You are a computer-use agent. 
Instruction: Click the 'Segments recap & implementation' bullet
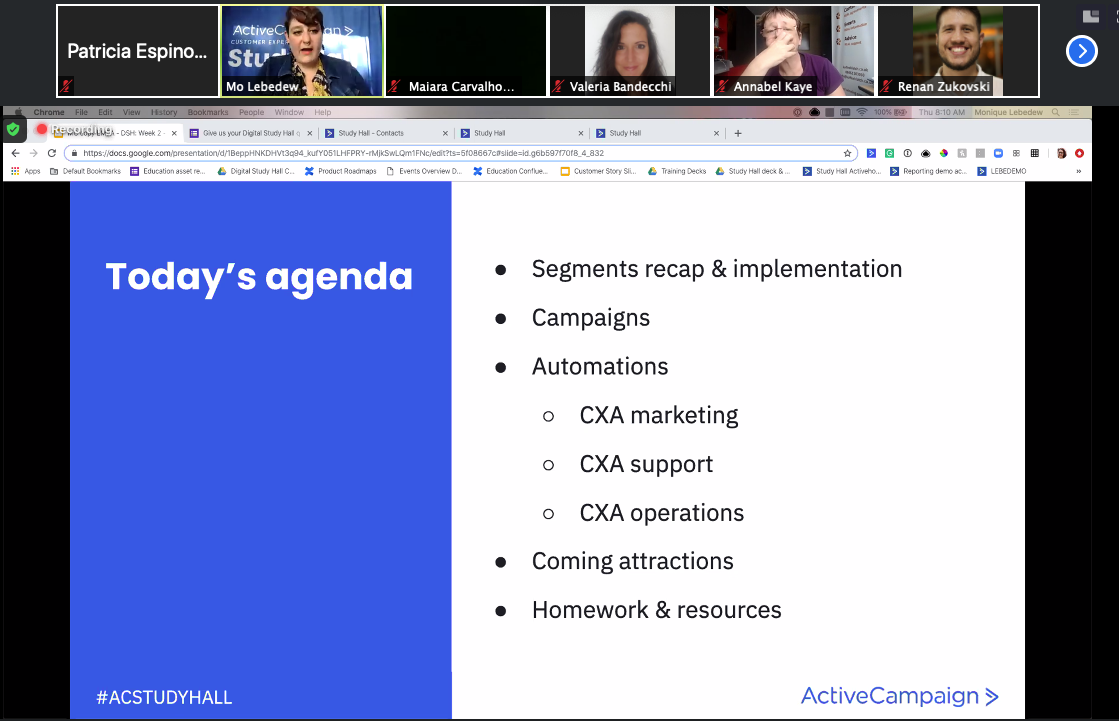click(717, 269)
